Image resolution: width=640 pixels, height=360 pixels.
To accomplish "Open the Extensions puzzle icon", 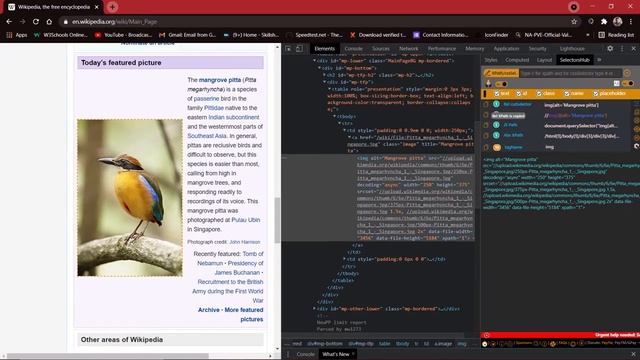I will coord(604,22).
